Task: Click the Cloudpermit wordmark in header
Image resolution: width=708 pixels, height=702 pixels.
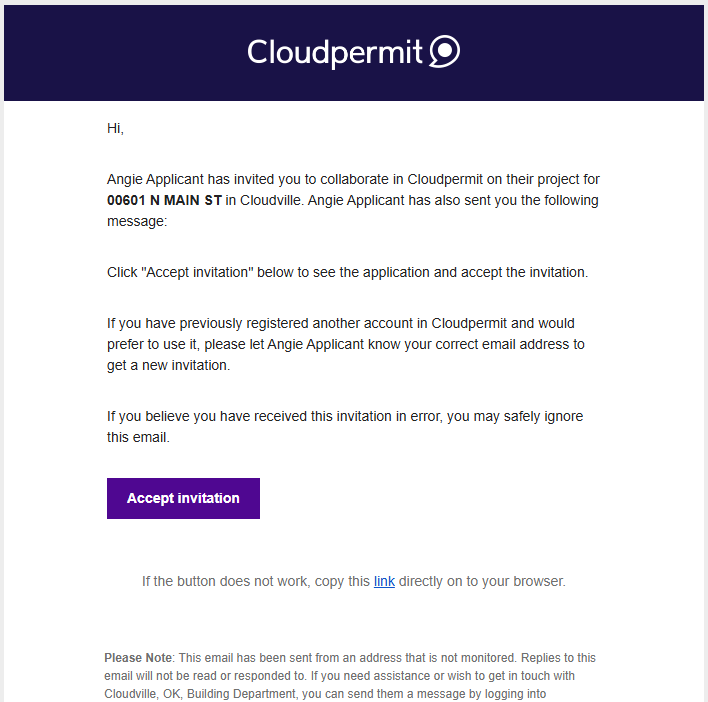Action: pos(335,52)
